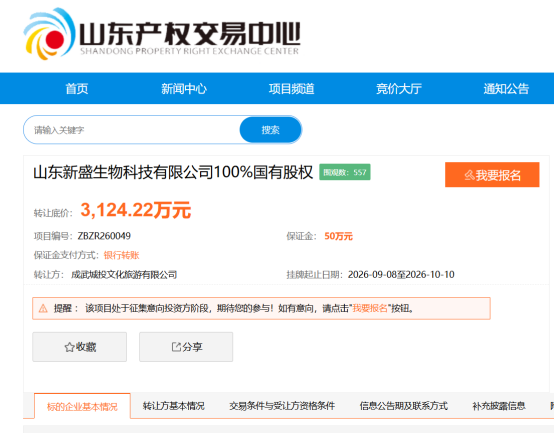Switch to 补充披露信息 tab
554x434 pixels.
[x=499, y=406]
